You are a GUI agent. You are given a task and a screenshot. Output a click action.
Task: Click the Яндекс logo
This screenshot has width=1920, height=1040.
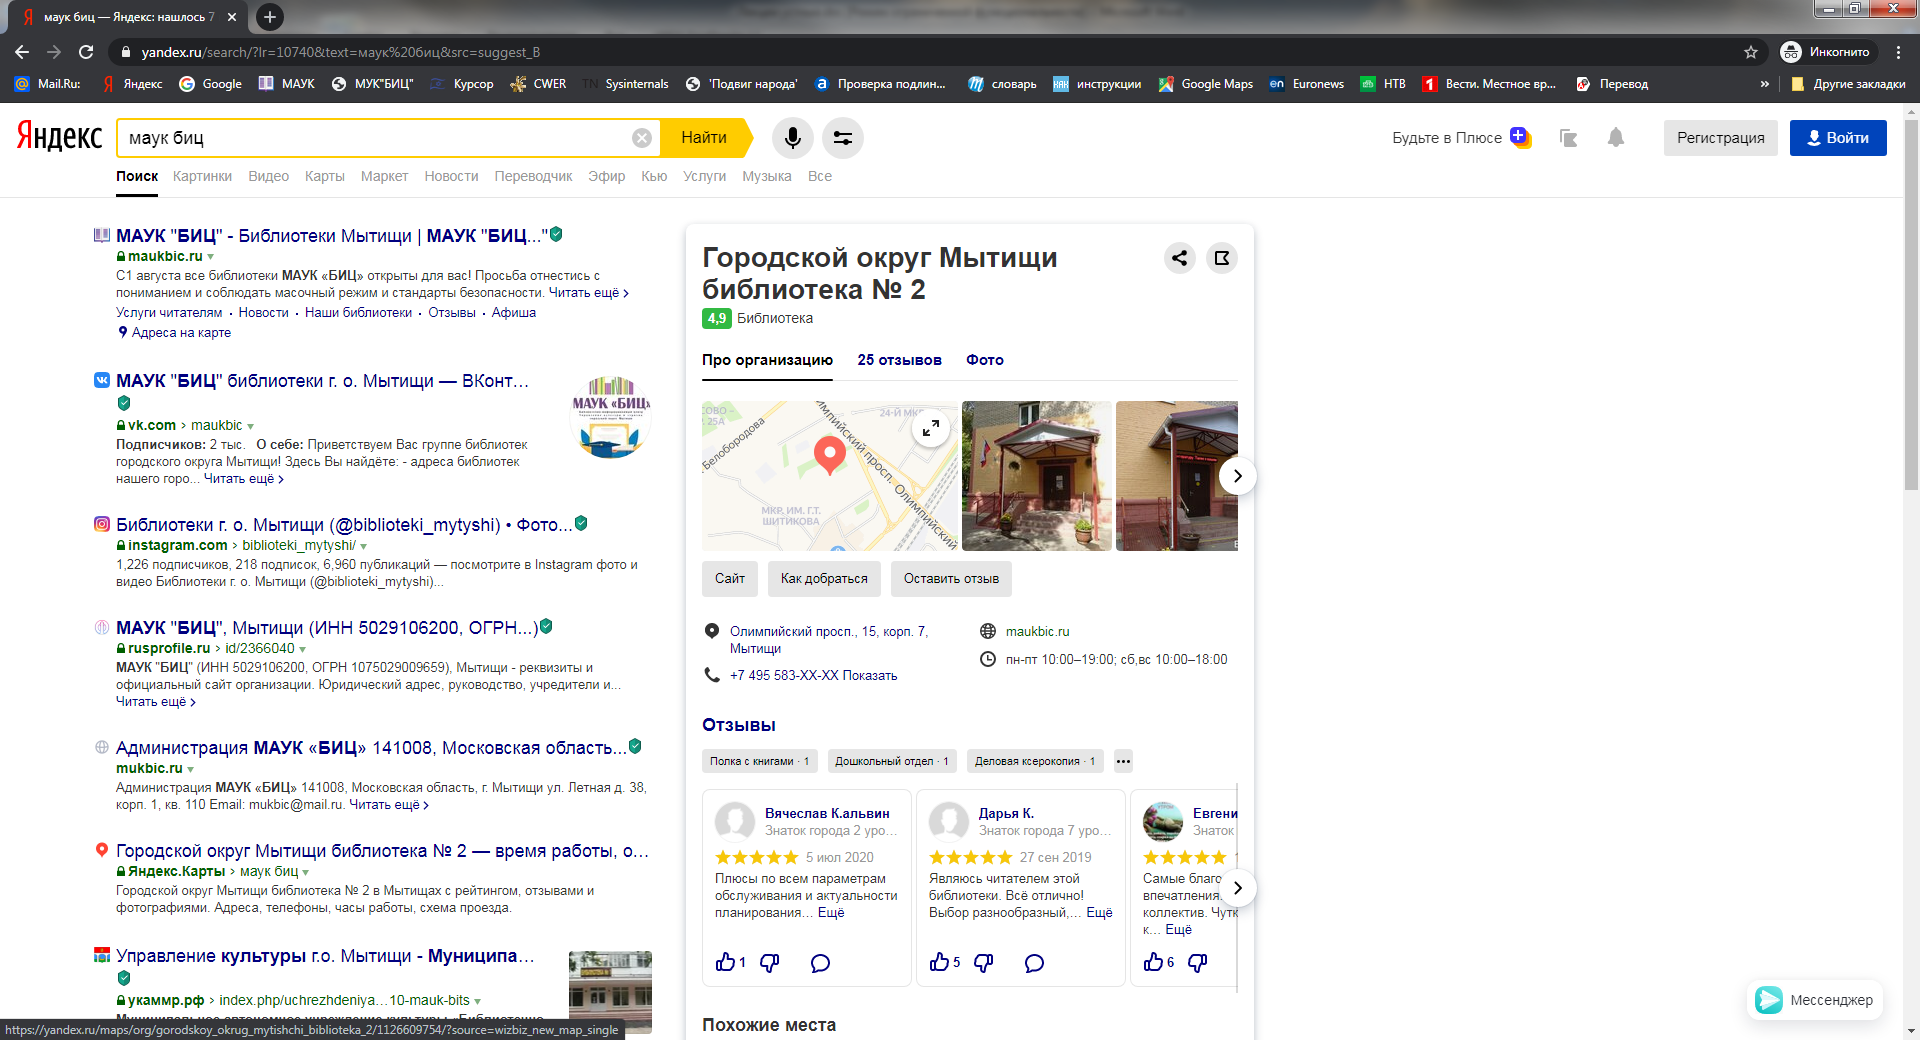59,137
